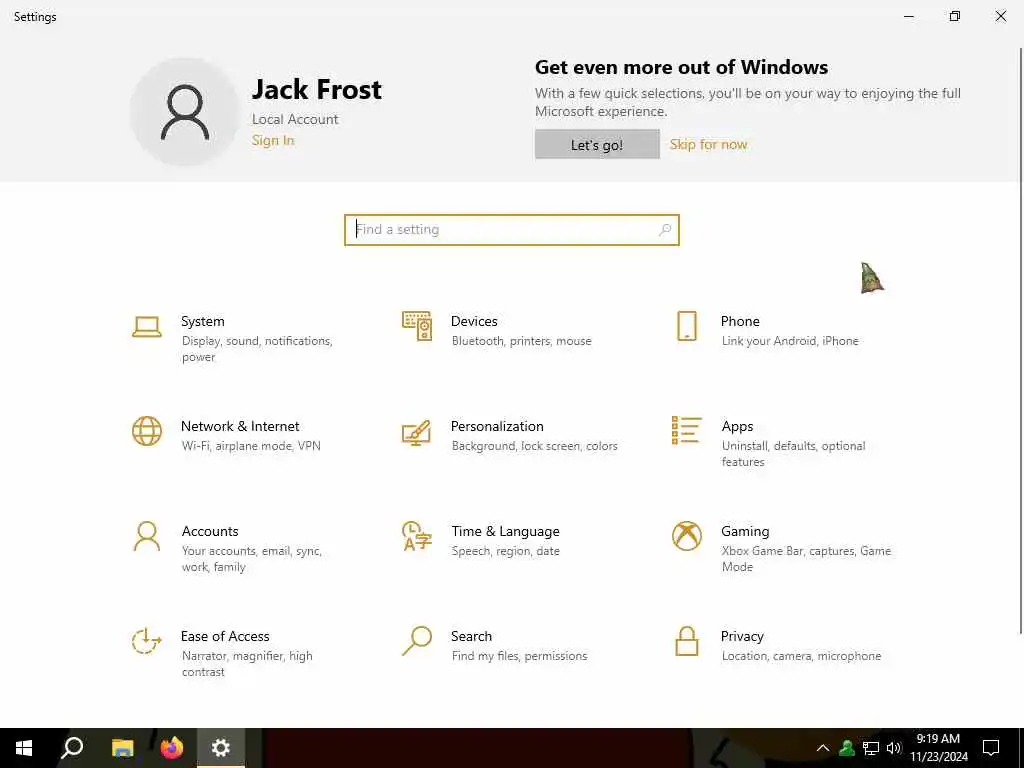The image size is (1024, 768).
Task: Show hidden system tray icons
Action: [823, 748]
